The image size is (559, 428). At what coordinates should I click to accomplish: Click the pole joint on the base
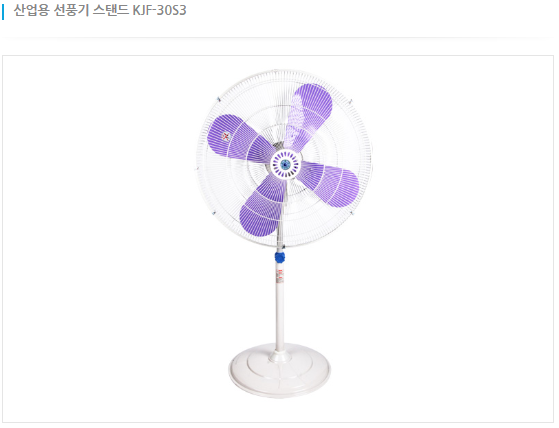point(280,356)
